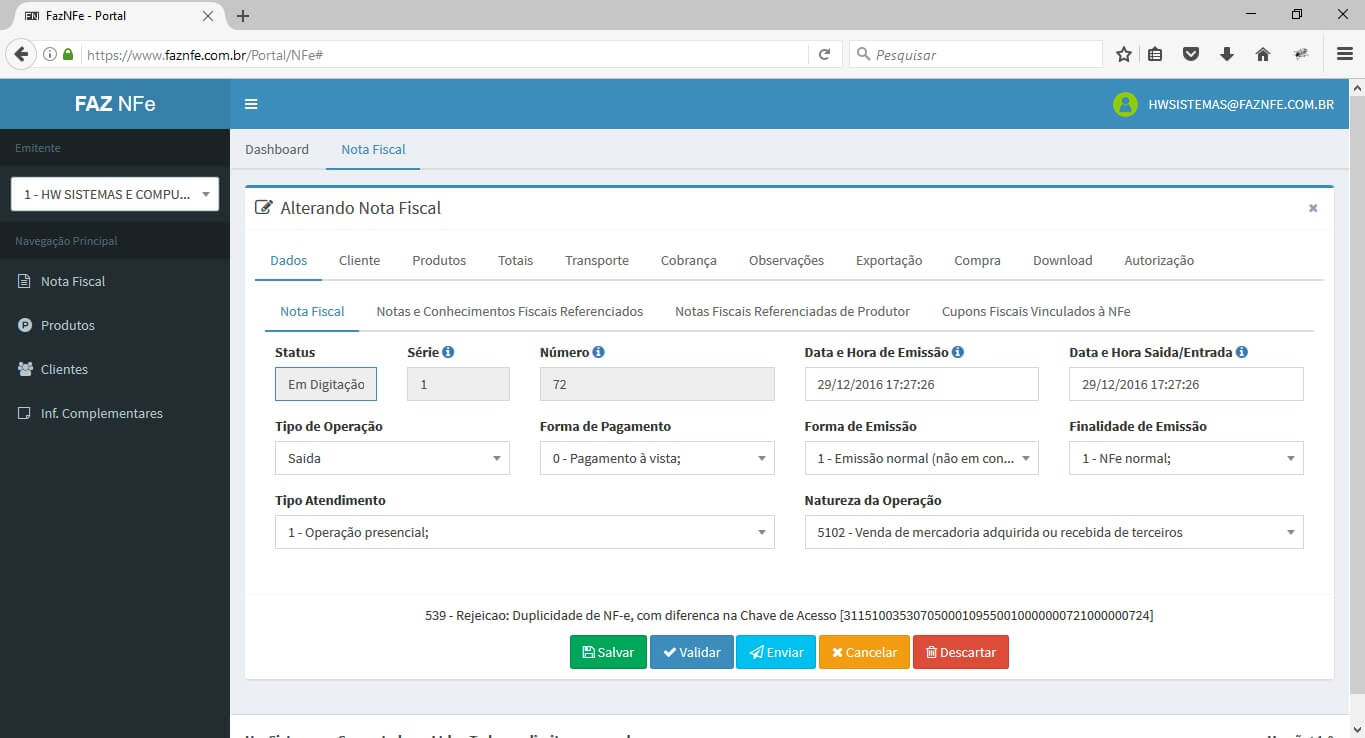Select the Dados tab

(x=289, y=260)
